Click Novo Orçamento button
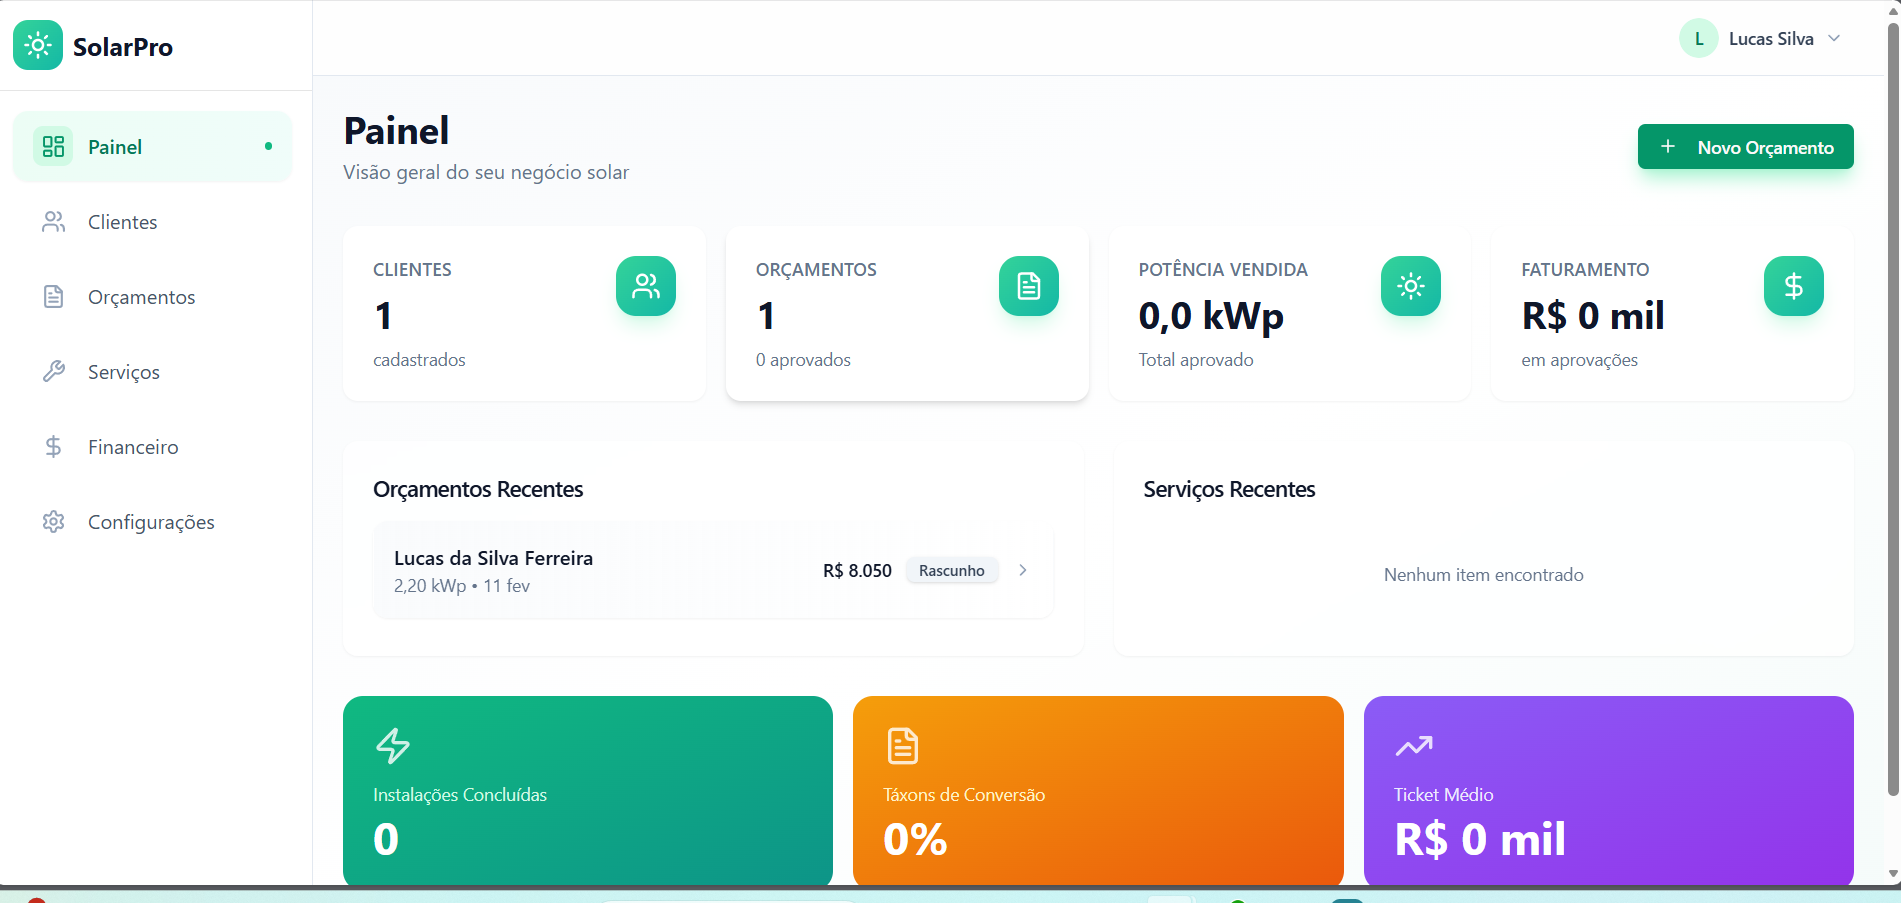Screen dimensions: 1901x903 pos(1745,147)
